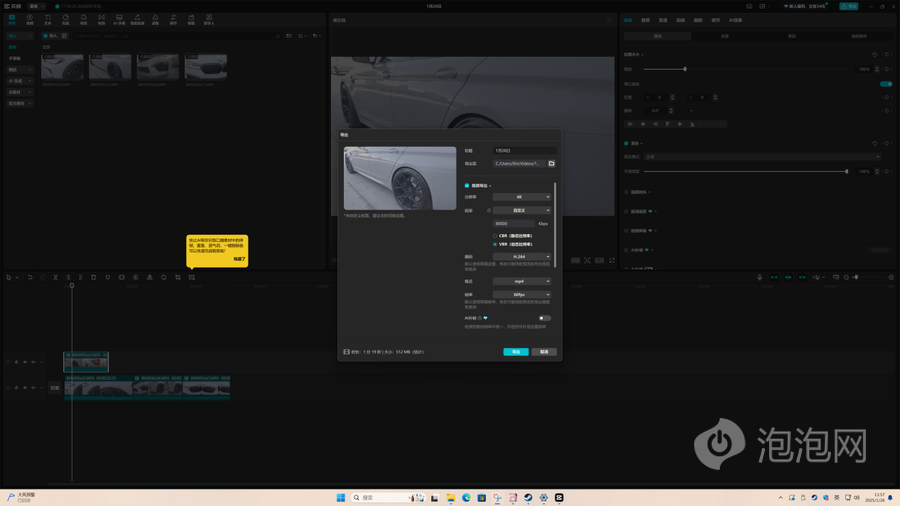900x506 pixels.
Task: Click the teal Export button in dialog
Action: (x=515, y=352)
